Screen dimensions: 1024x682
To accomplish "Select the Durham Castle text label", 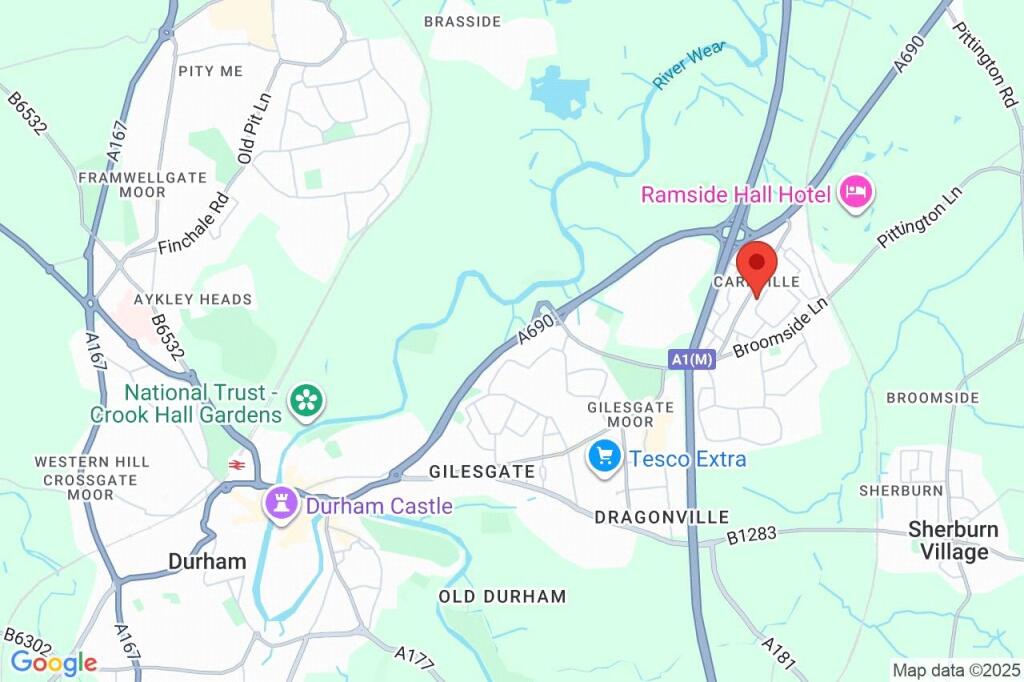I will (379, 506).
